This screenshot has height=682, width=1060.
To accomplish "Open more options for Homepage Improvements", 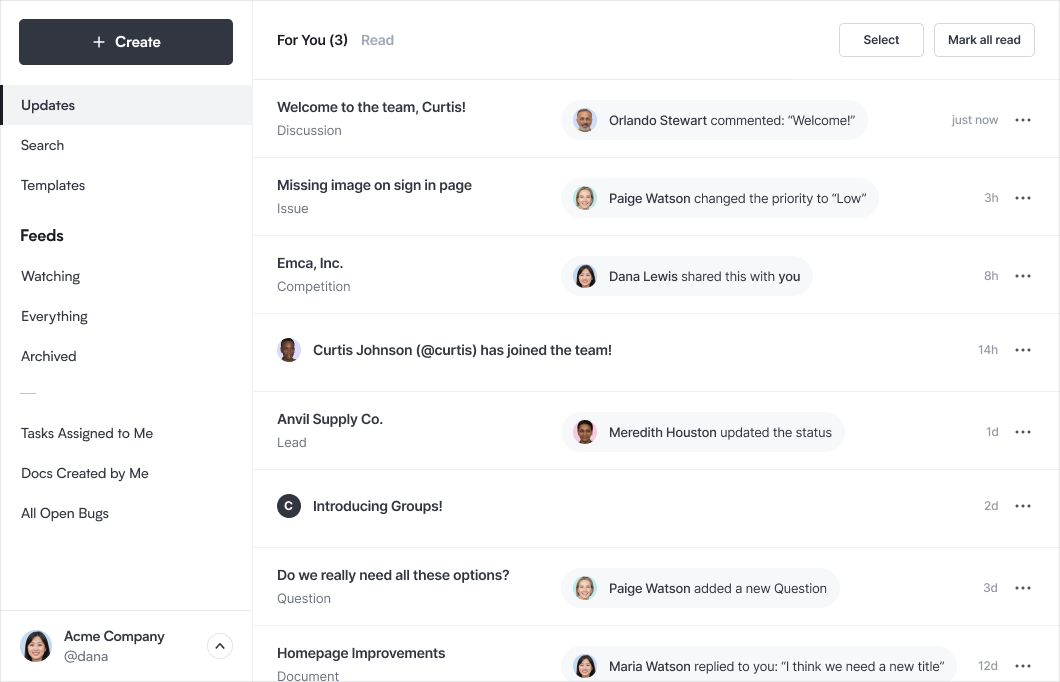I will (x=1022, y=665).
